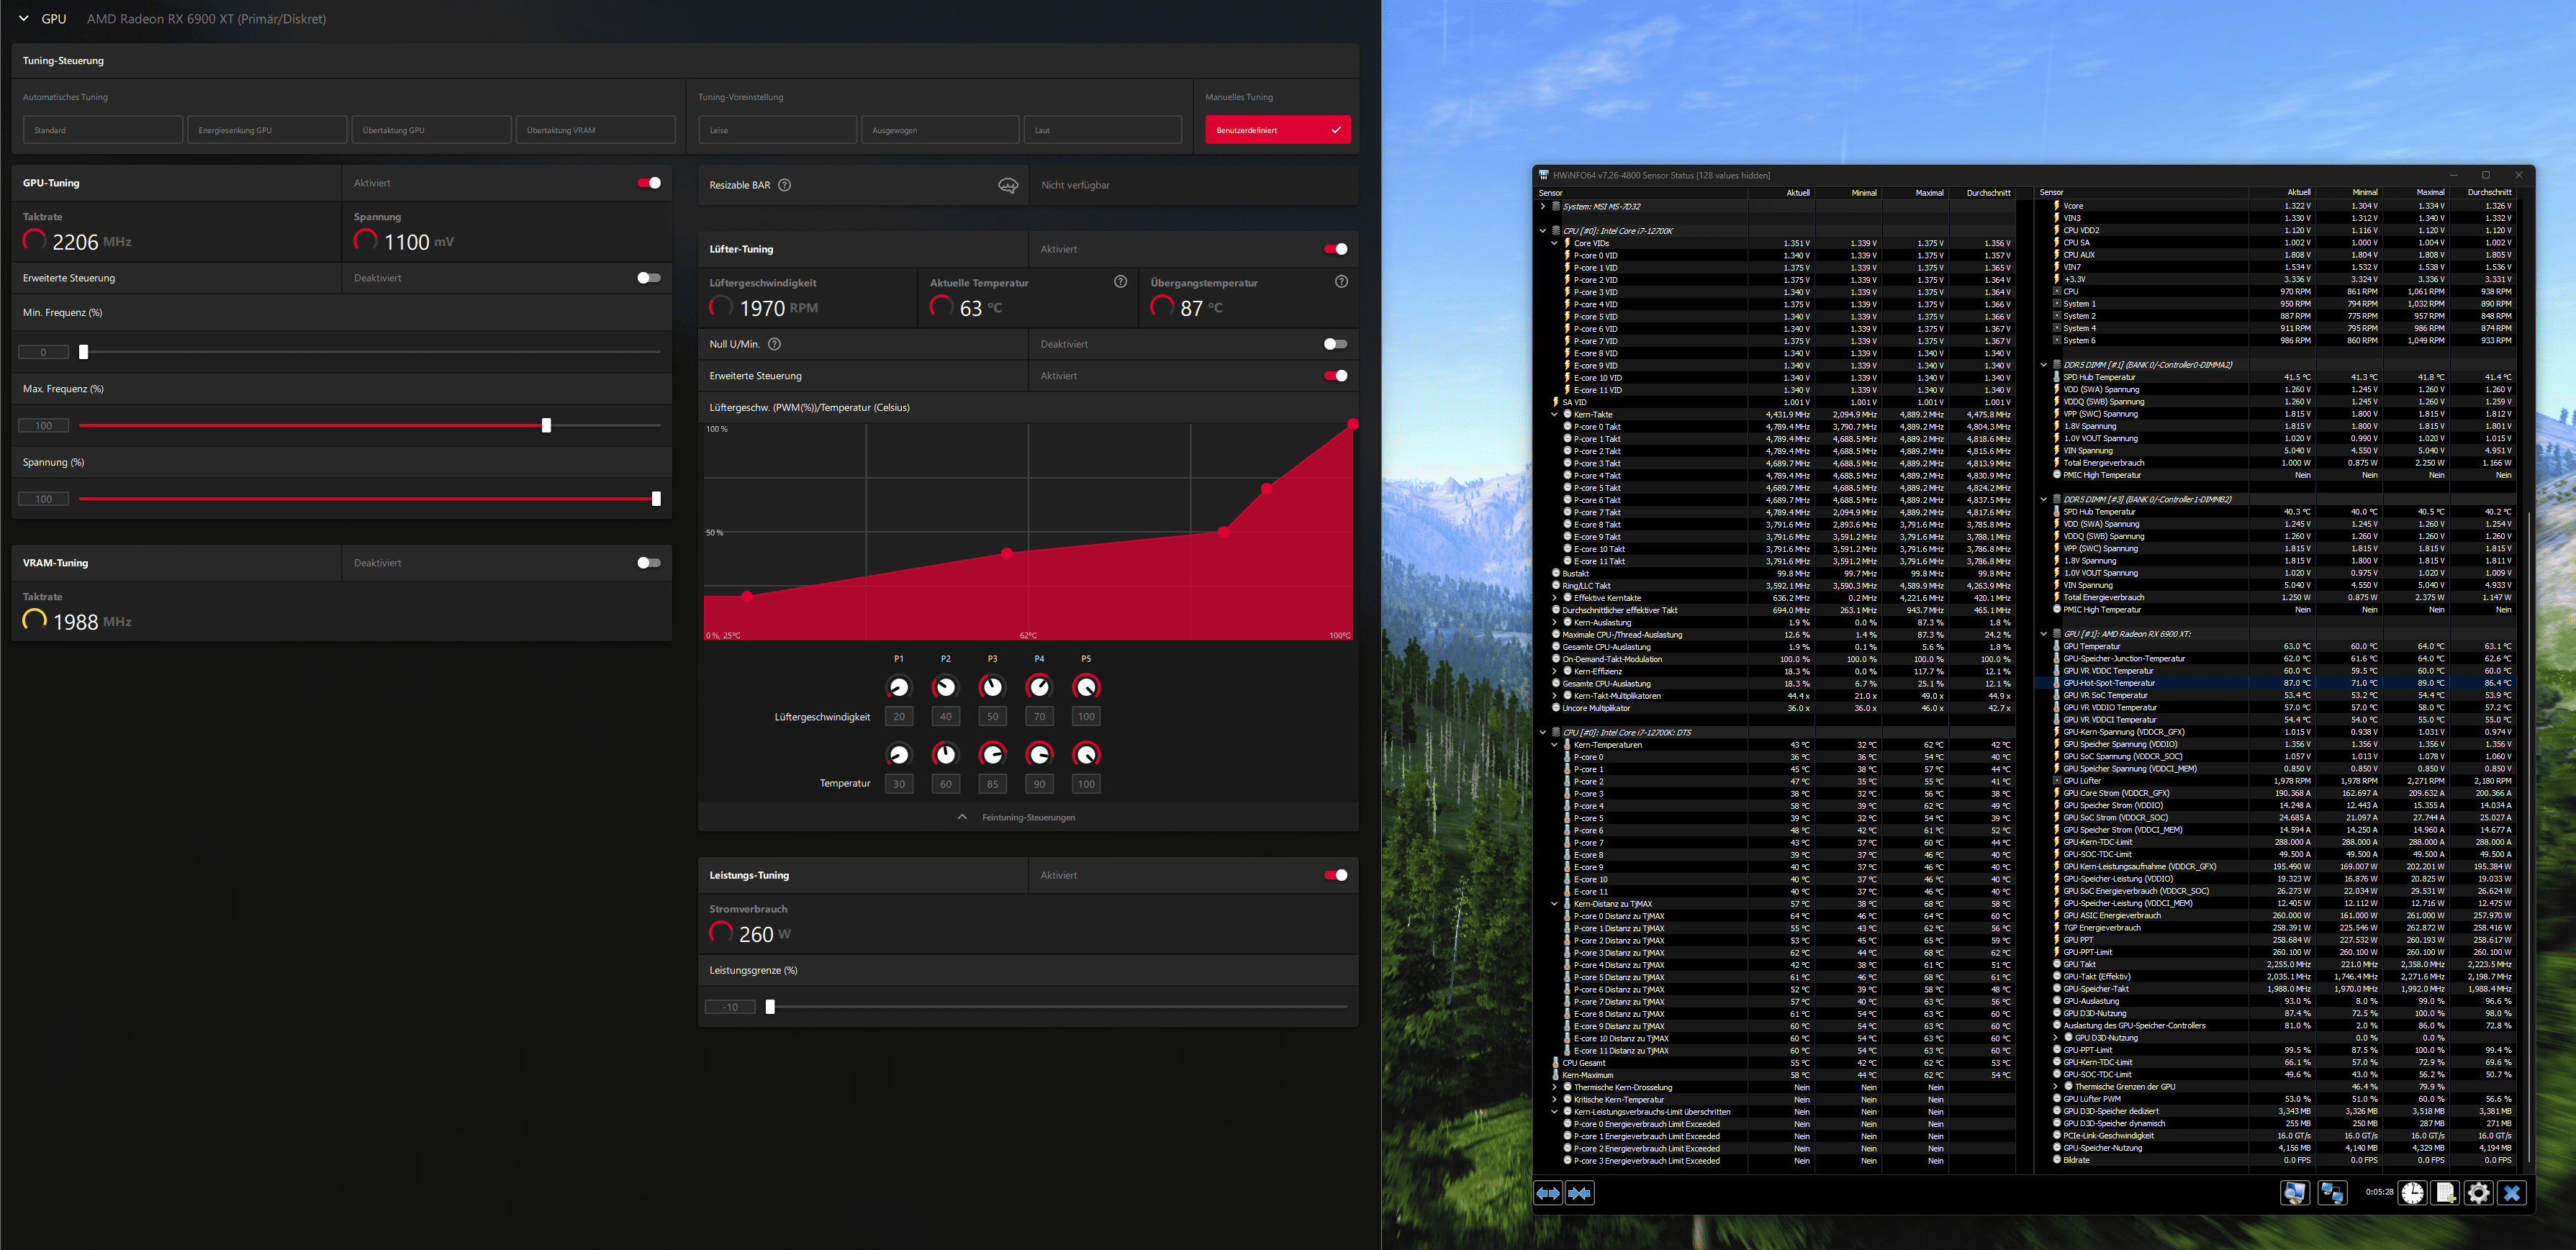The height and width of the screenshot is (1250, 2576).
Task: Toggle GPU Erweiterte Steuerung Deaktiviert switch
Action: pos(649,278)
